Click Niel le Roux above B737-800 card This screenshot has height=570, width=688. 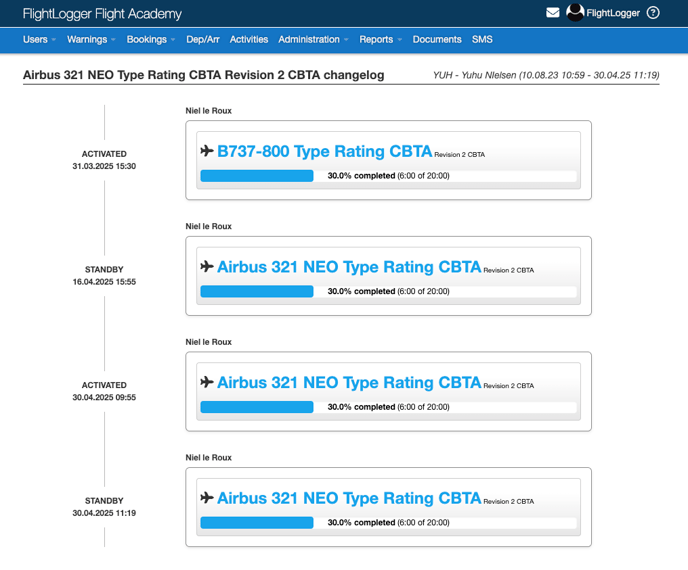point(208,111)
